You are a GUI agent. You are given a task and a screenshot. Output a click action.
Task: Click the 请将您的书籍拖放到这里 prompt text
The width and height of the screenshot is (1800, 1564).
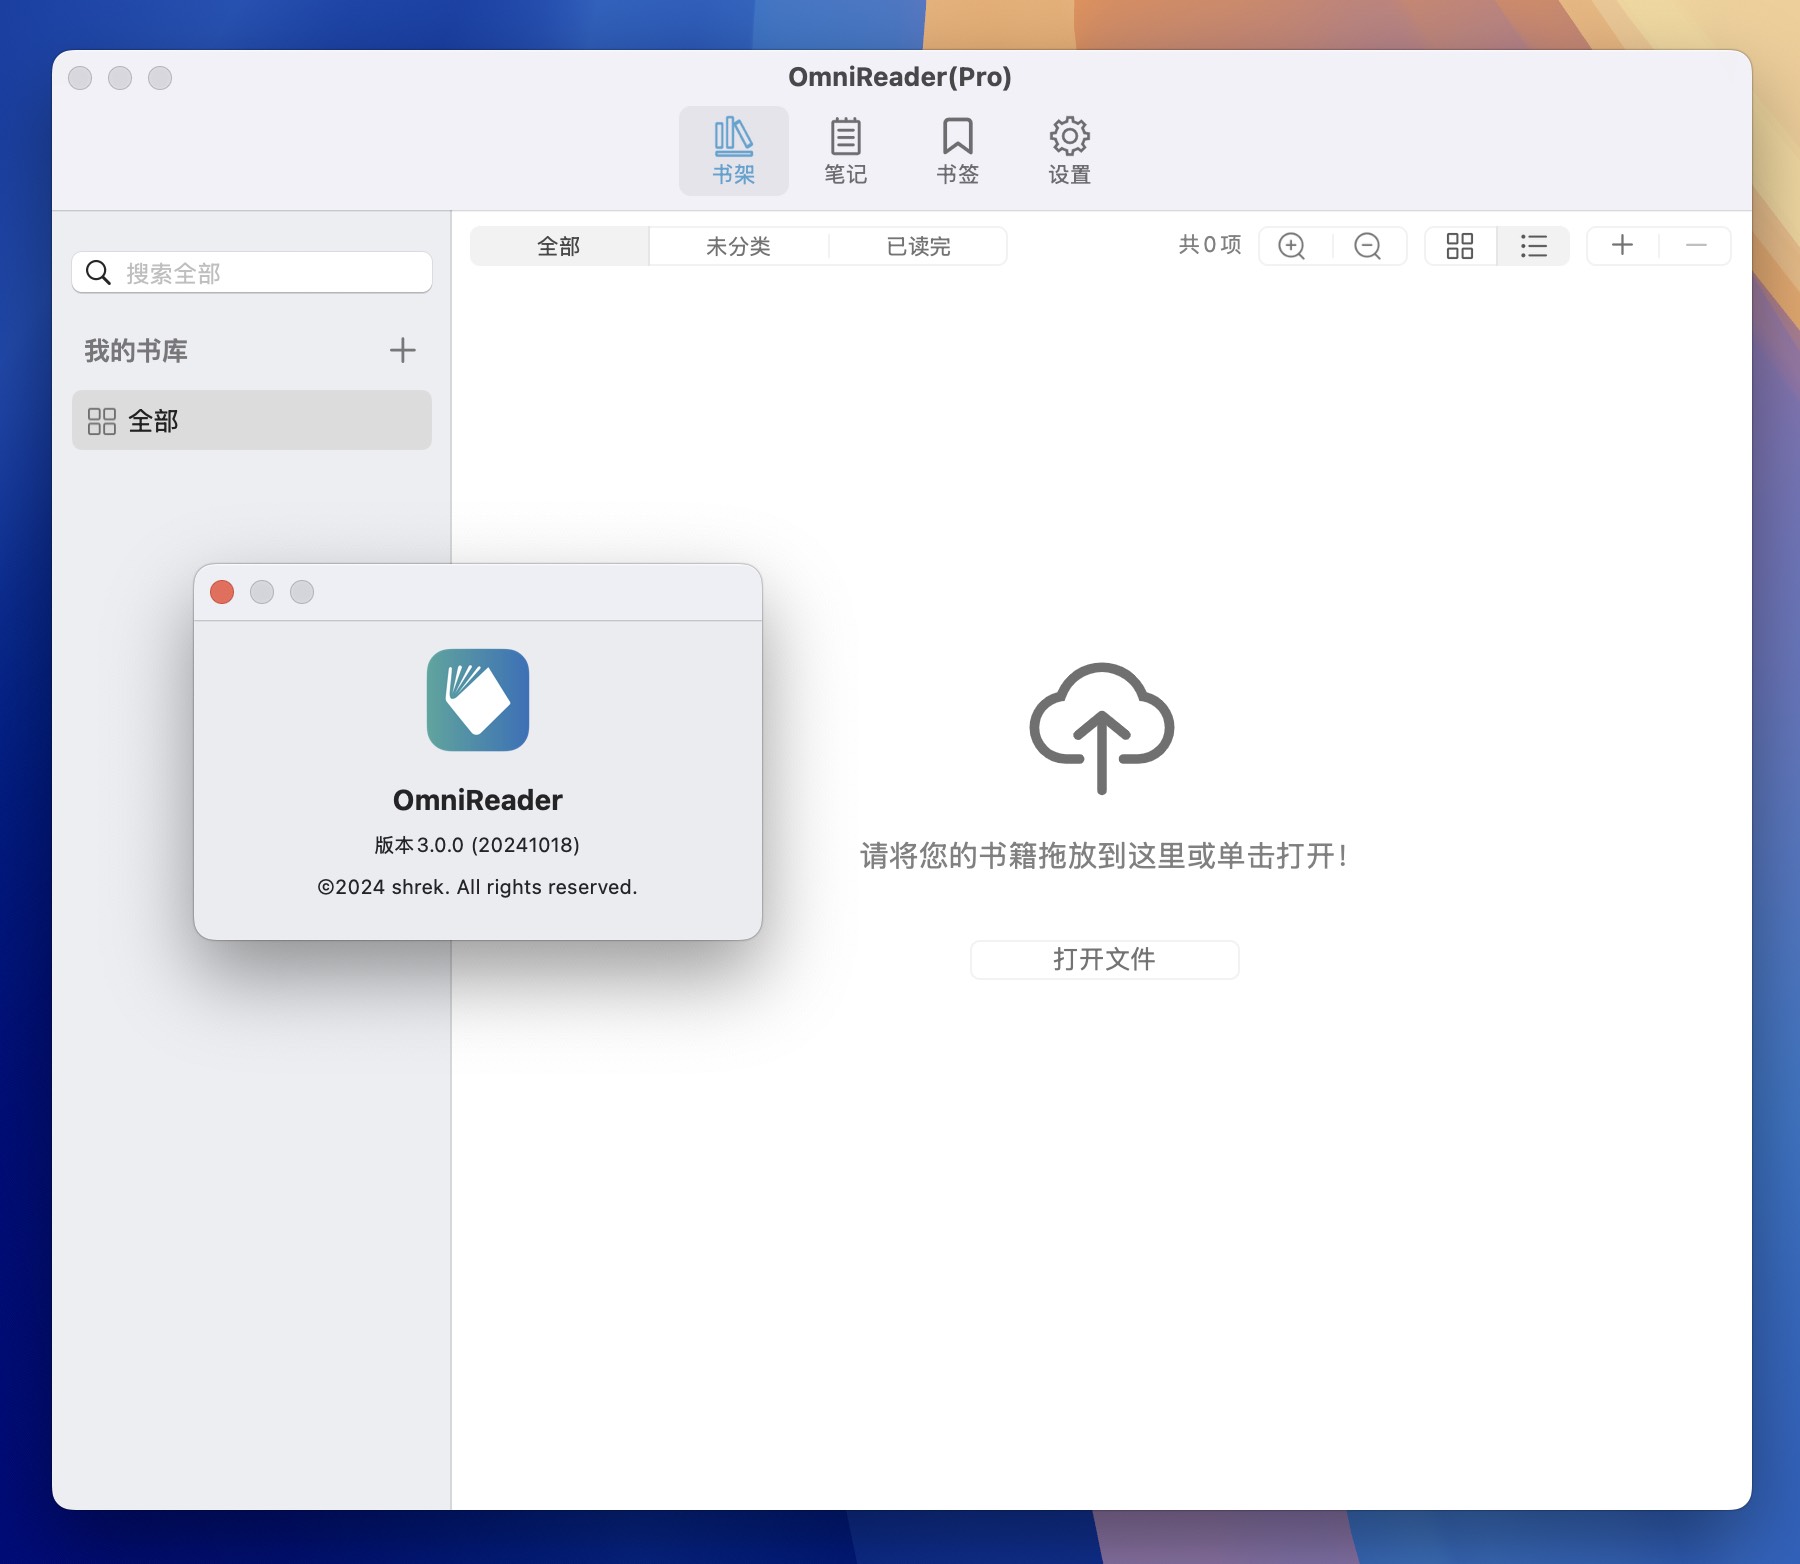[1104, 856]
